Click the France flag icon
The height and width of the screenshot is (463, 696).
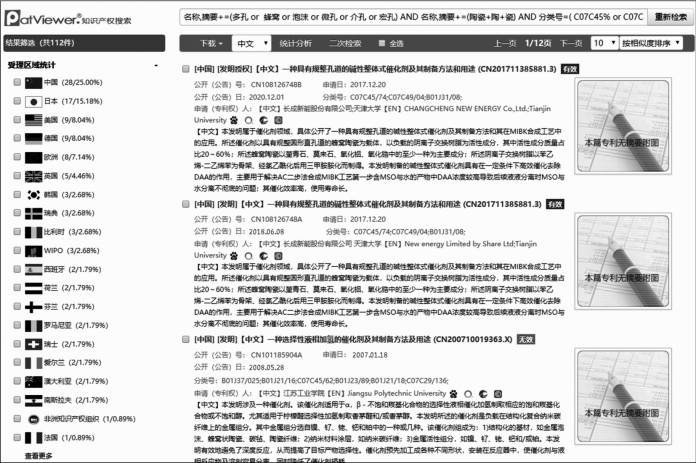[33, 438]
